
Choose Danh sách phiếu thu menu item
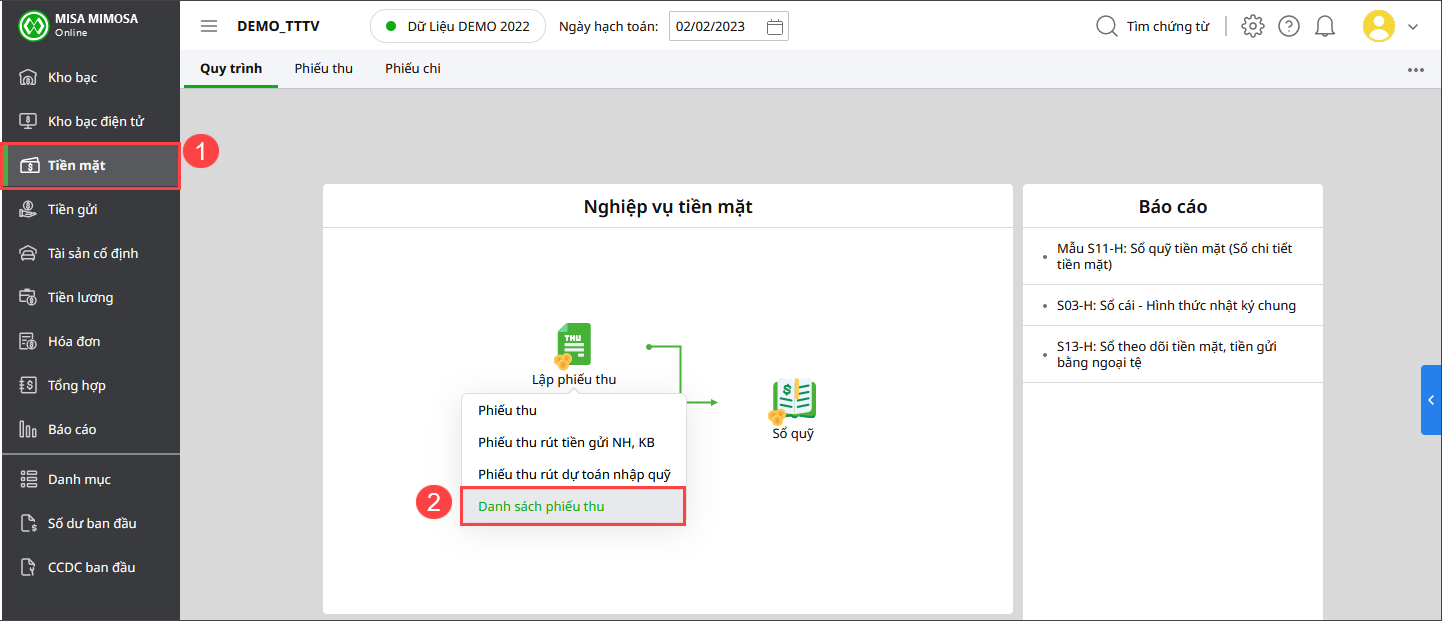click(x=574, y=506)
